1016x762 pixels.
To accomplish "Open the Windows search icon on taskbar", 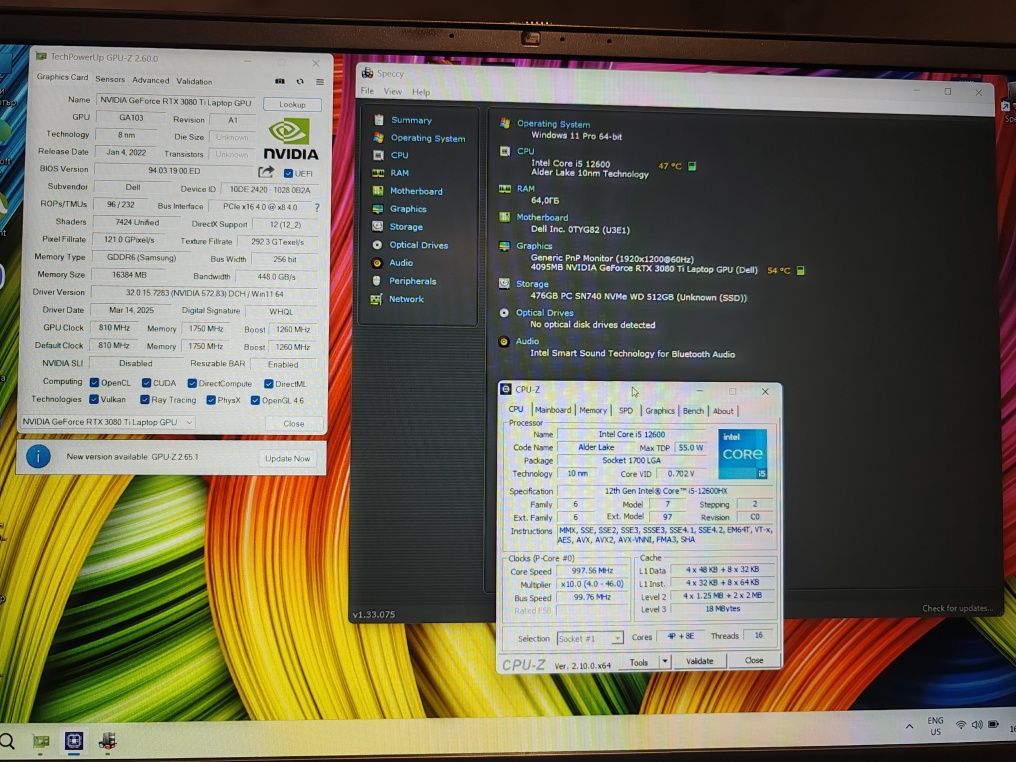I will (x=6, y=741).
